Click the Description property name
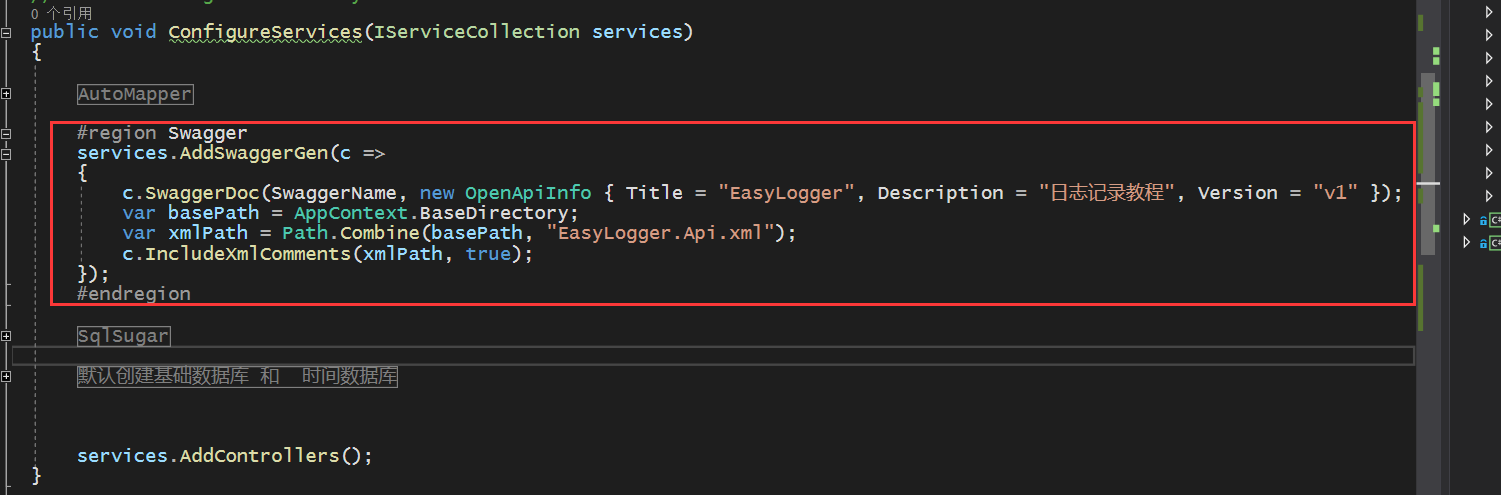 940,193
